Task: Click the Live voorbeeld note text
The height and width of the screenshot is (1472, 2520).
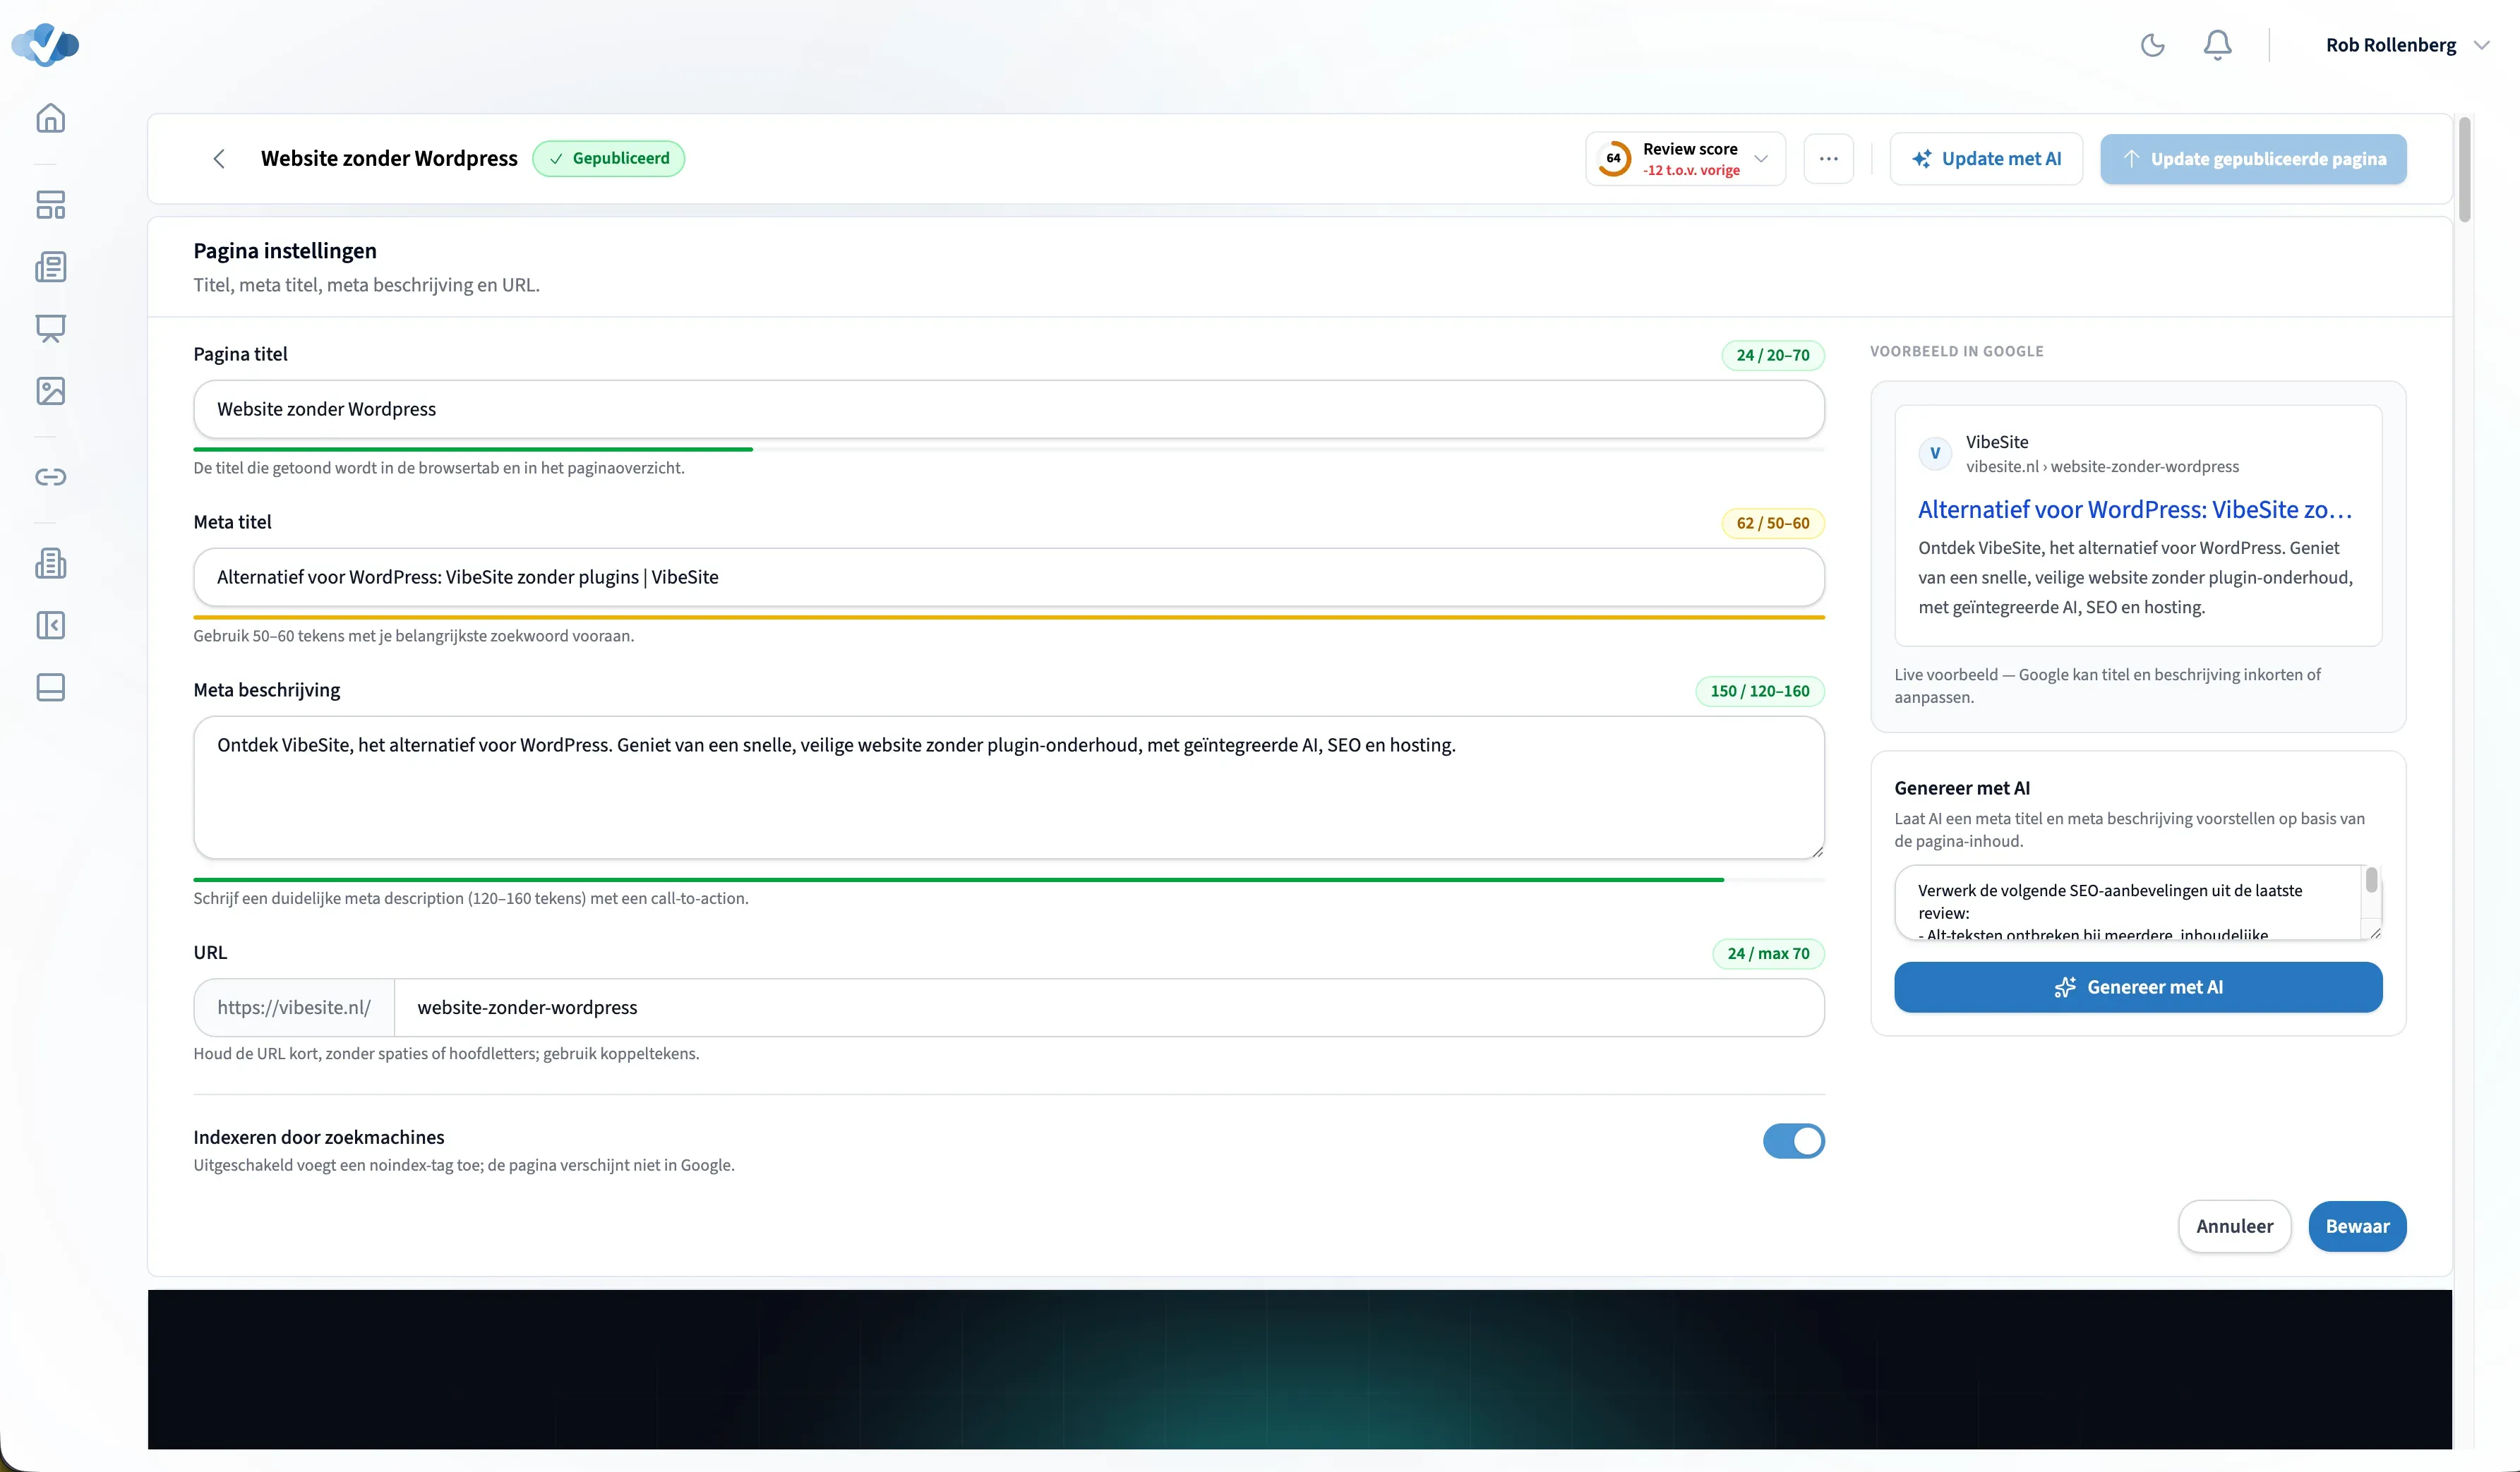Action: pyautogui.click(x=2107, y=686)
